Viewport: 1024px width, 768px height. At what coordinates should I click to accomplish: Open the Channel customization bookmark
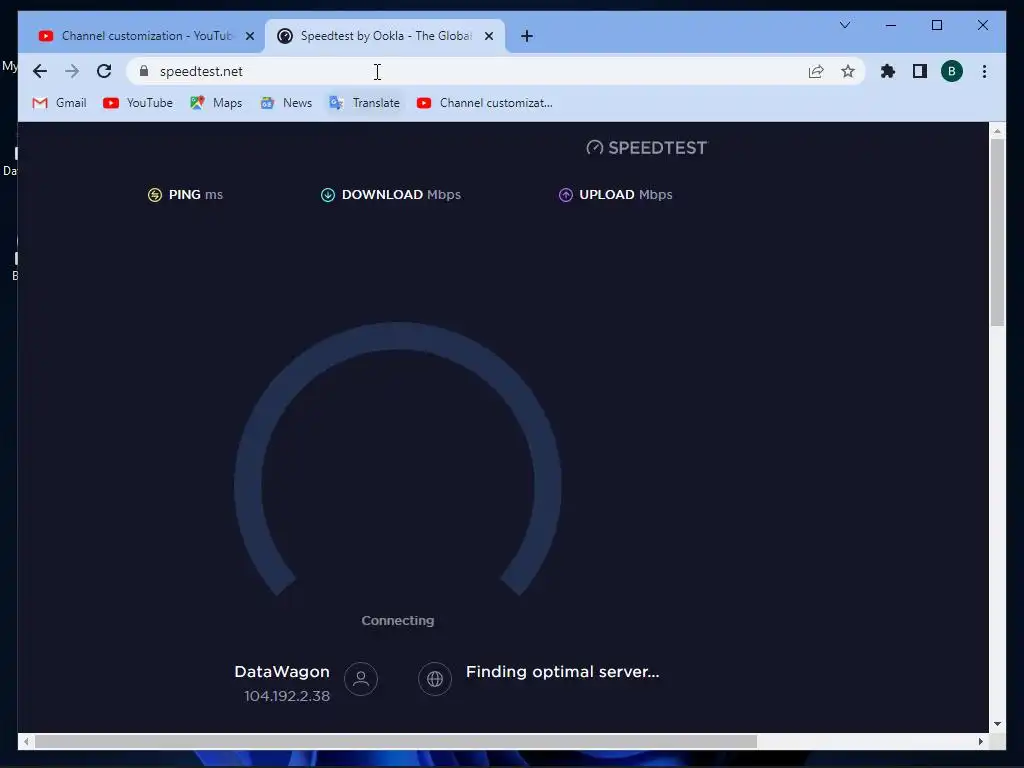pyautogui.click(x=485, y=103)
